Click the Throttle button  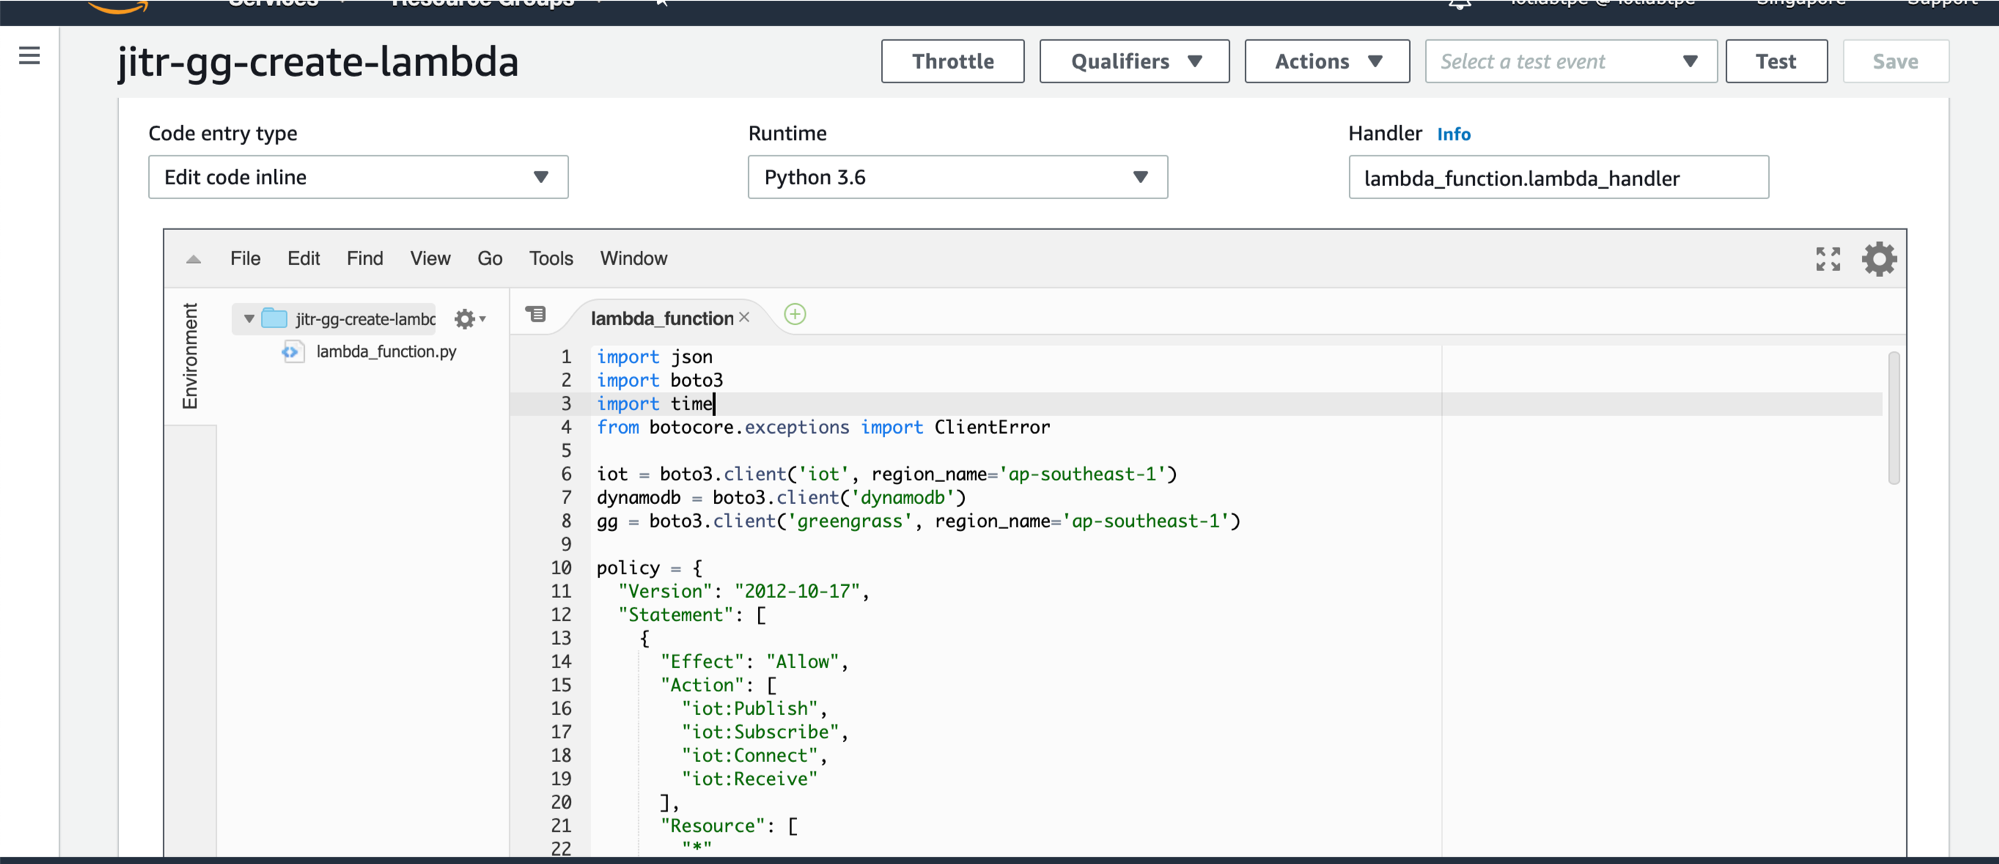pyautogui.click(x=952, y=61)
